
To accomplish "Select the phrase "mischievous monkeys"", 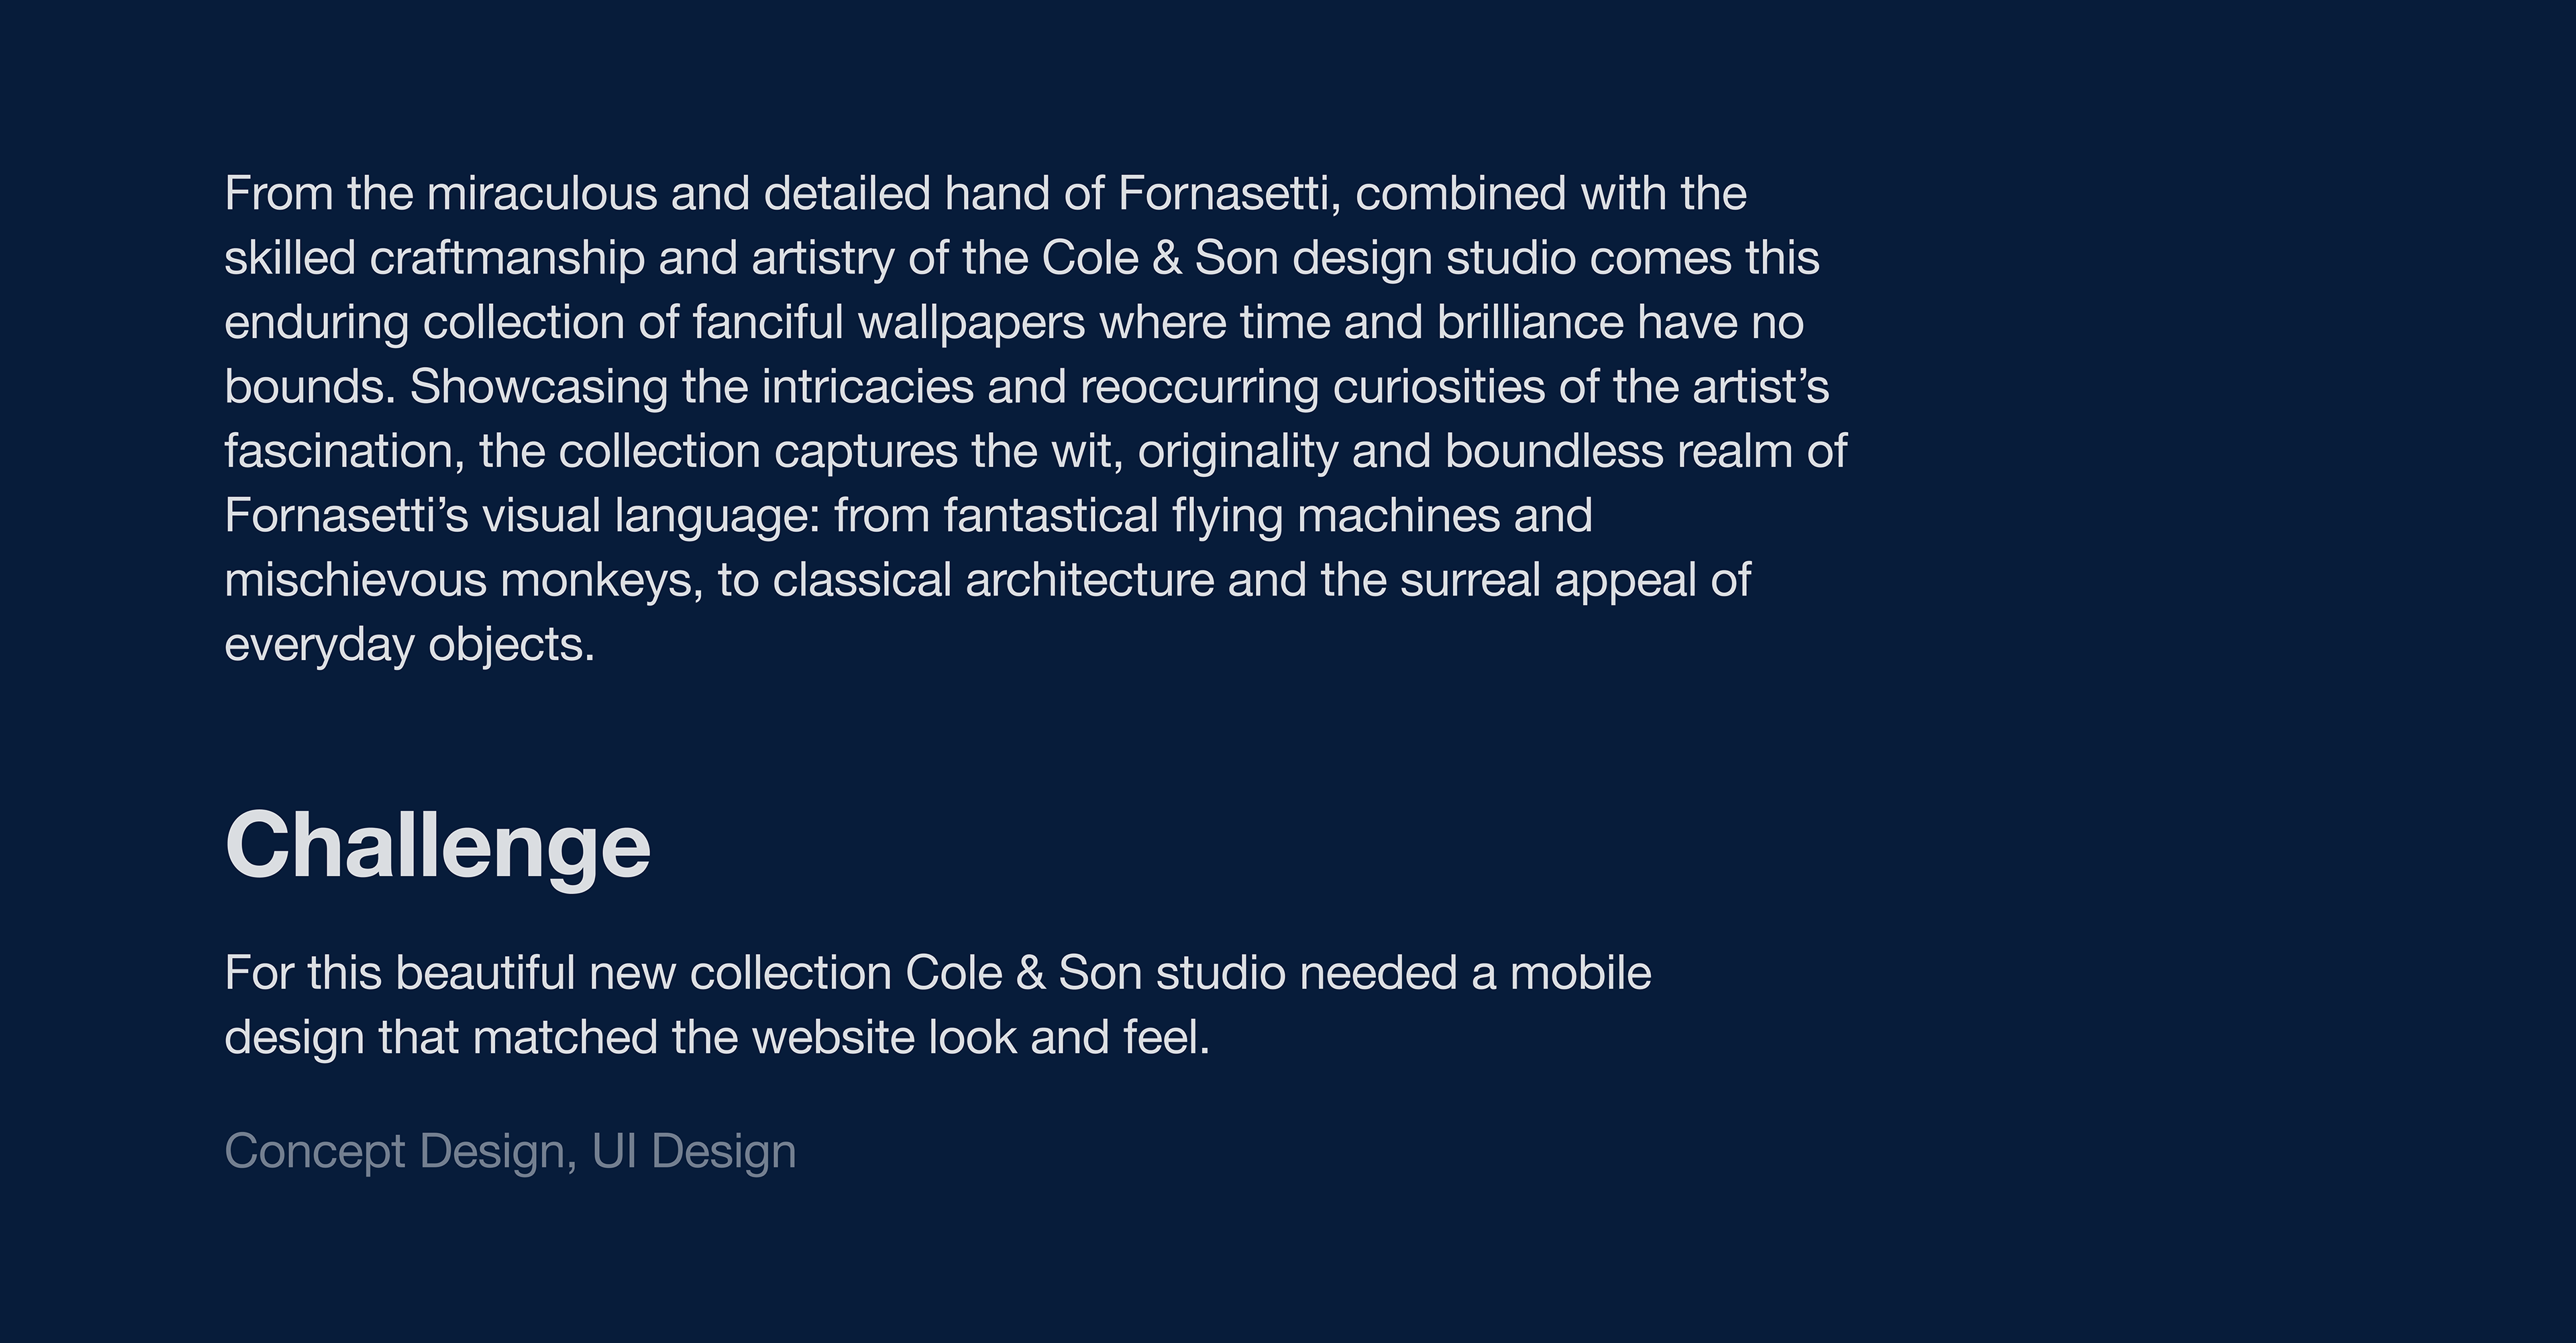I will pyautogui.click(x=463, y=581).
